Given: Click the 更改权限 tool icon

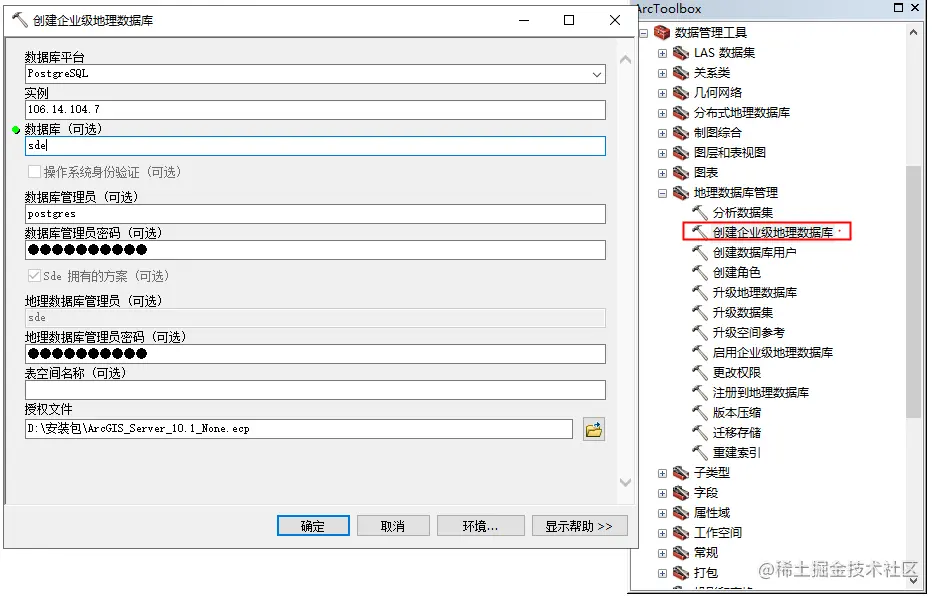Looking at the screenshot, I should [x=700, y=373].
